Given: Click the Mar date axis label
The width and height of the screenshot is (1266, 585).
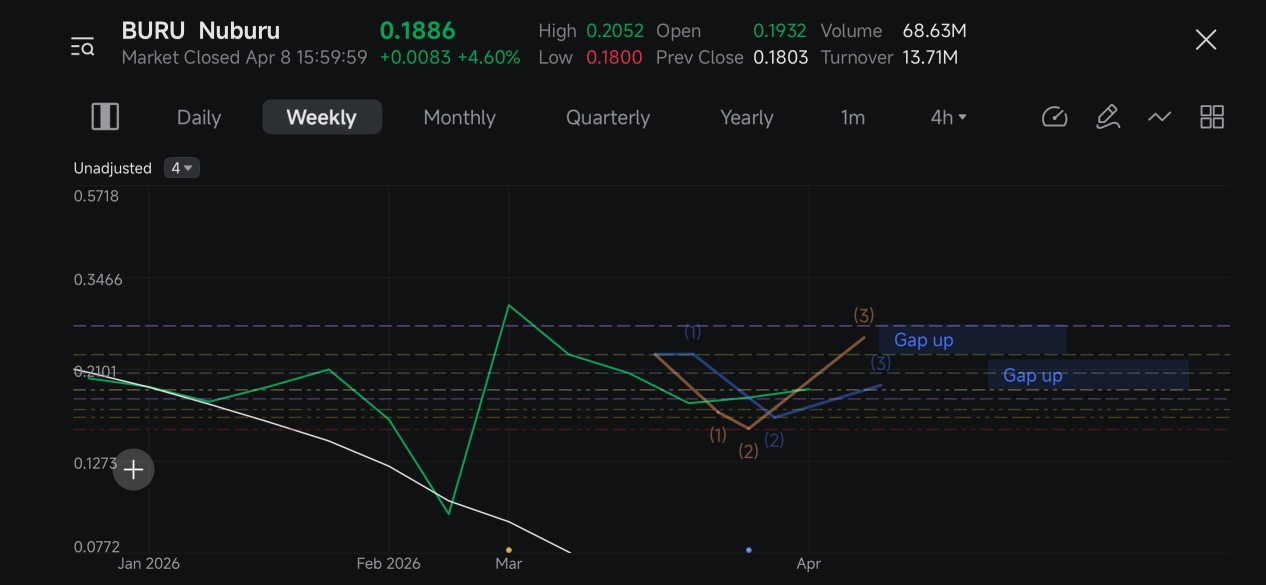Looking at the screenshot, I should 509,564.
